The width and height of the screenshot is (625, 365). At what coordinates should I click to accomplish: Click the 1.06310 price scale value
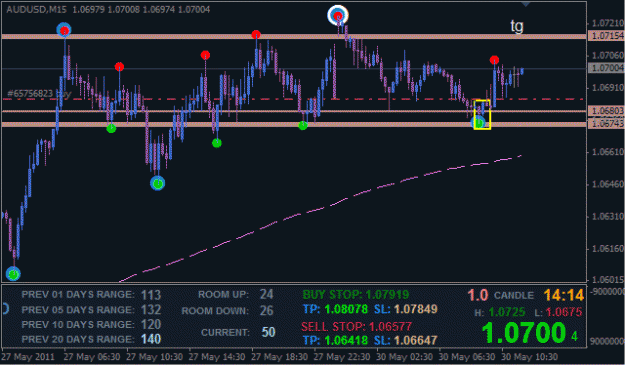point(607,216)
